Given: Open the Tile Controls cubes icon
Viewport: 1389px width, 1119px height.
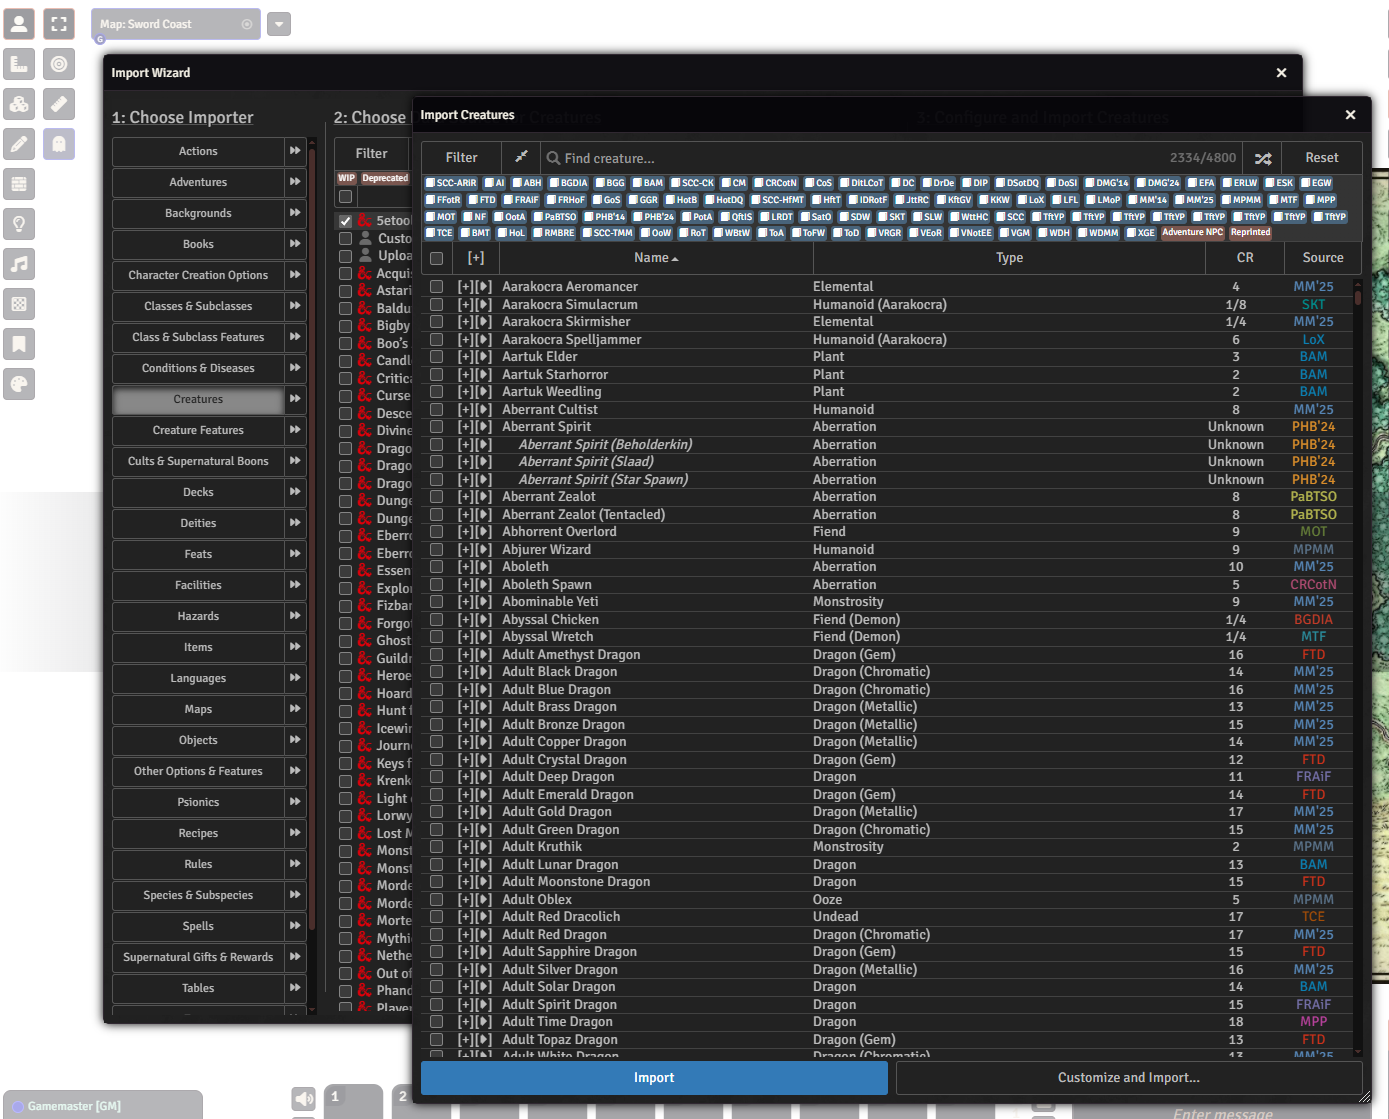Looking at the screenshot, I should (19, 104).
